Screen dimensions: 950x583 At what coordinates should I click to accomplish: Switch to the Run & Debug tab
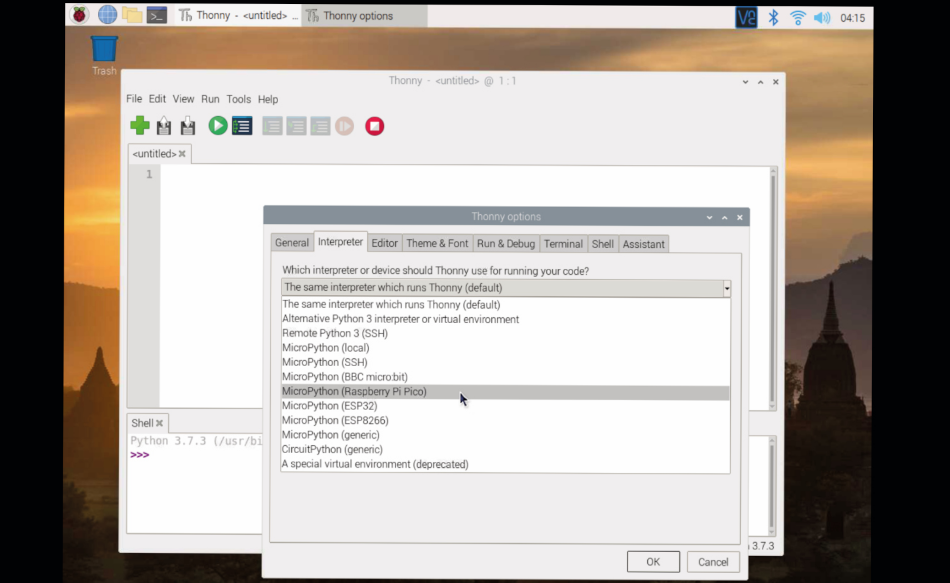point(506,243)
